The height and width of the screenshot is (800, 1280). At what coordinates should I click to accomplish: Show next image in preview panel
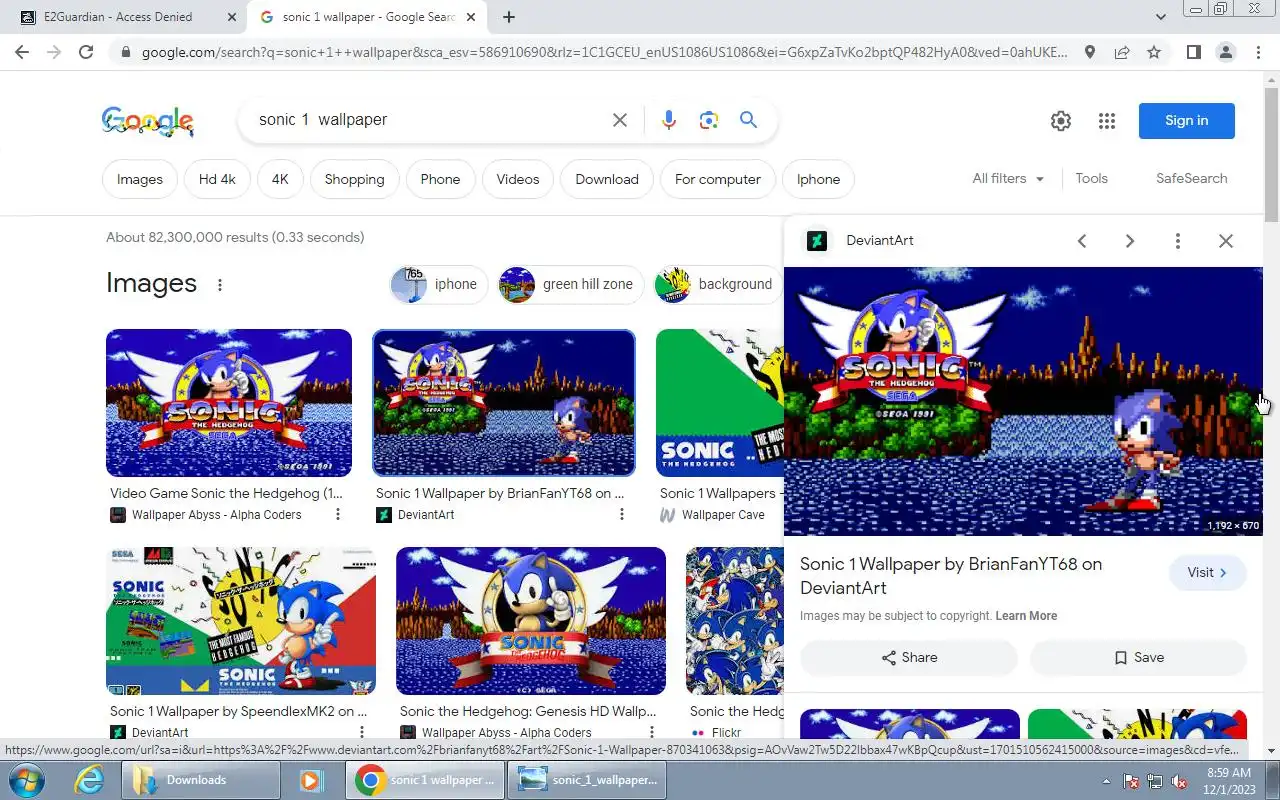1130,241
